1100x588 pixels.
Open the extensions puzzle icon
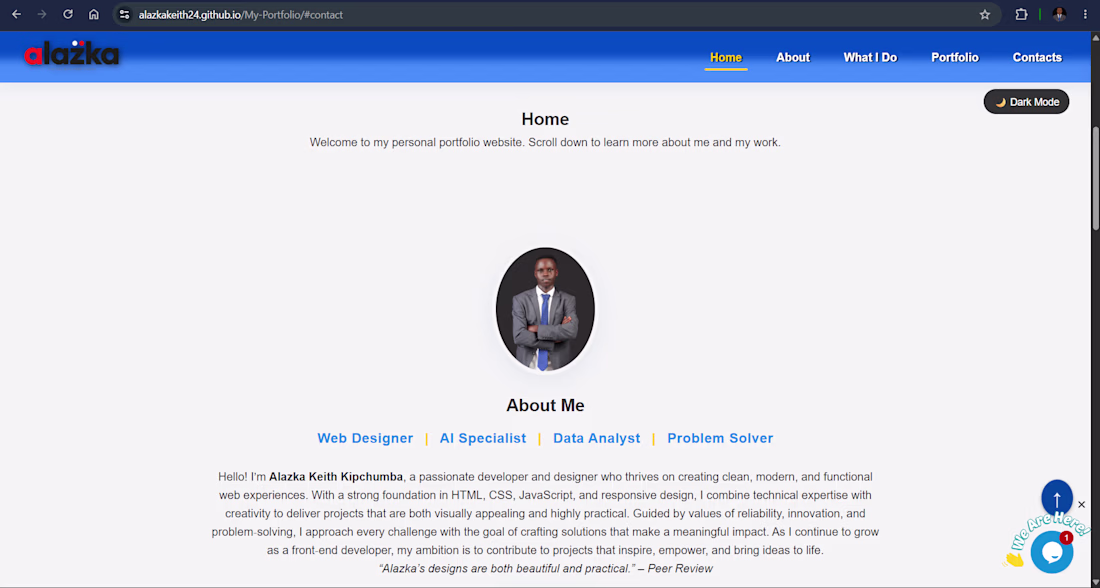[x=1021, y=14]
